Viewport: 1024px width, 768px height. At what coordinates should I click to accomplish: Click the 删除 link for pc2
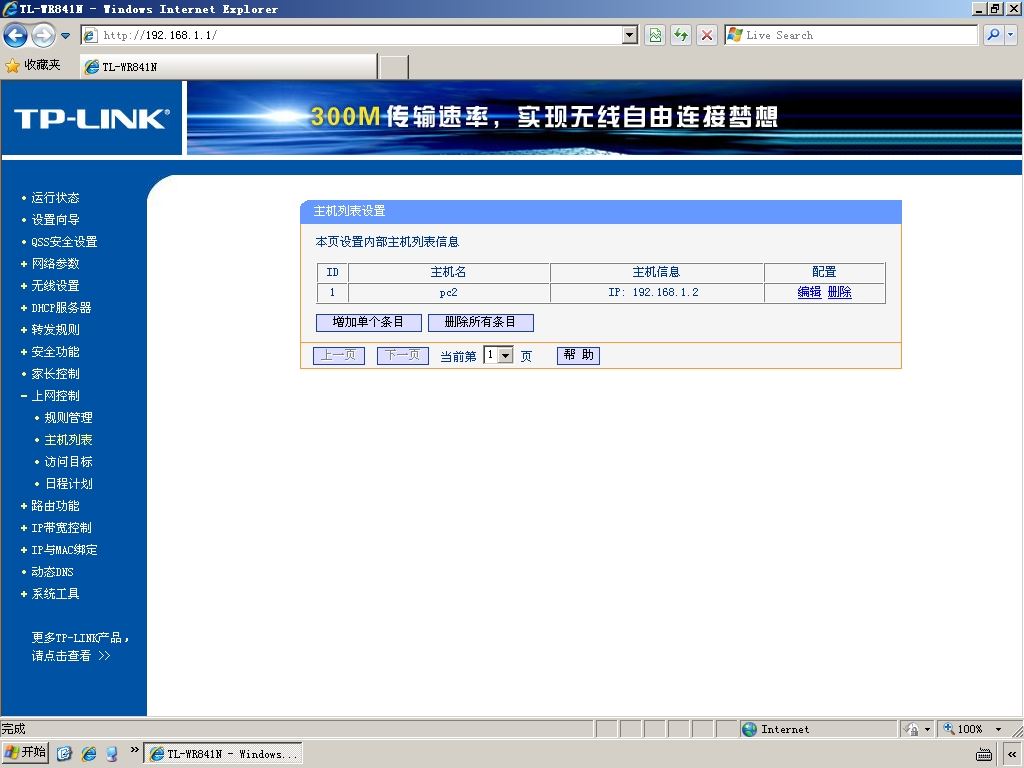[x=839, y=292]
